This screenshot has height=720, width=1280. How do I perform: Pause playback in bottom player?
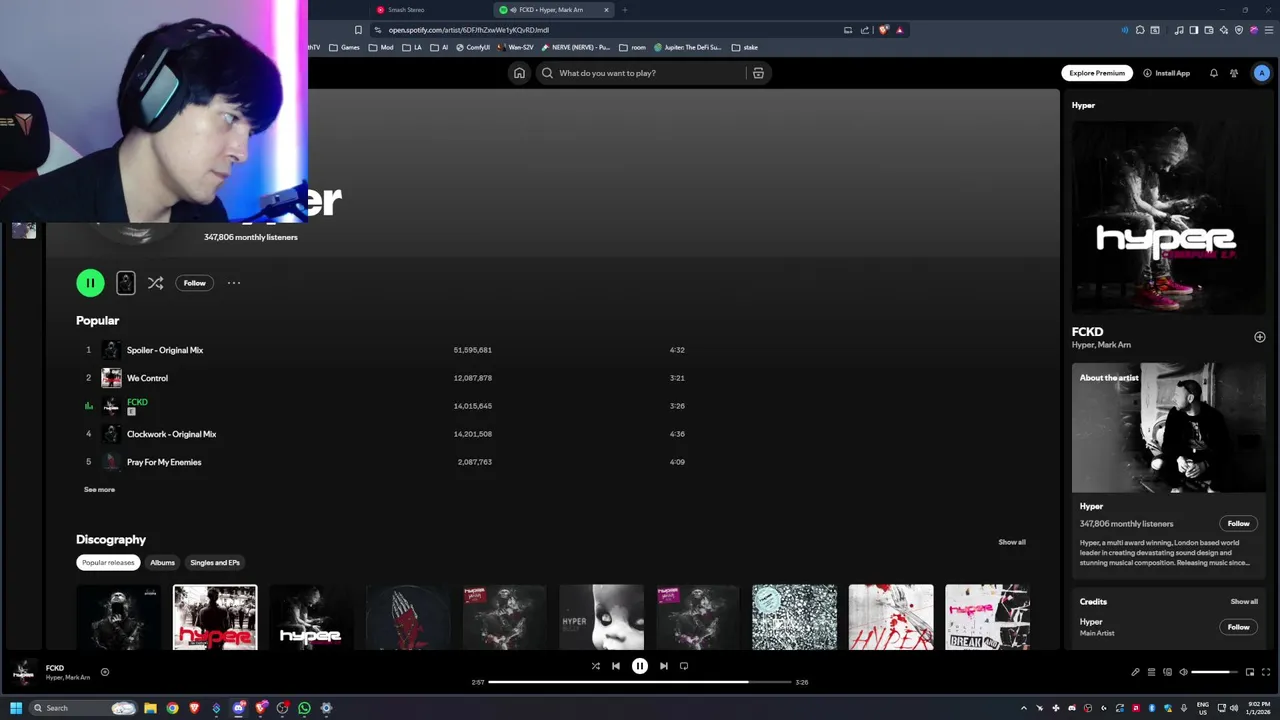pyautogui.click(x=640, y=666)
